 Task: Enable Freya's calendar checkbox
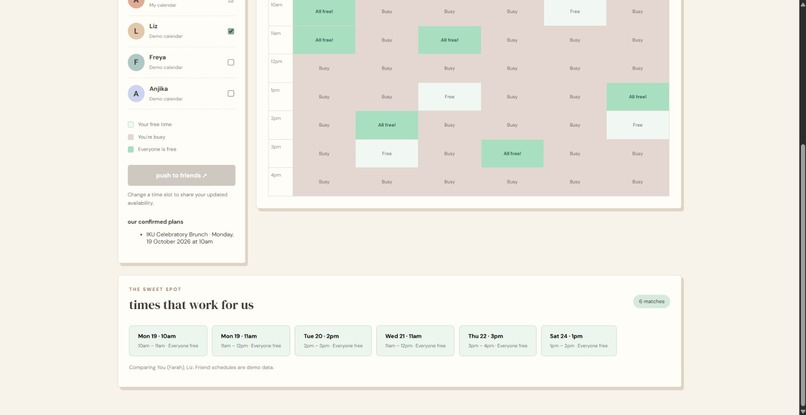click(x=231, y=62)
